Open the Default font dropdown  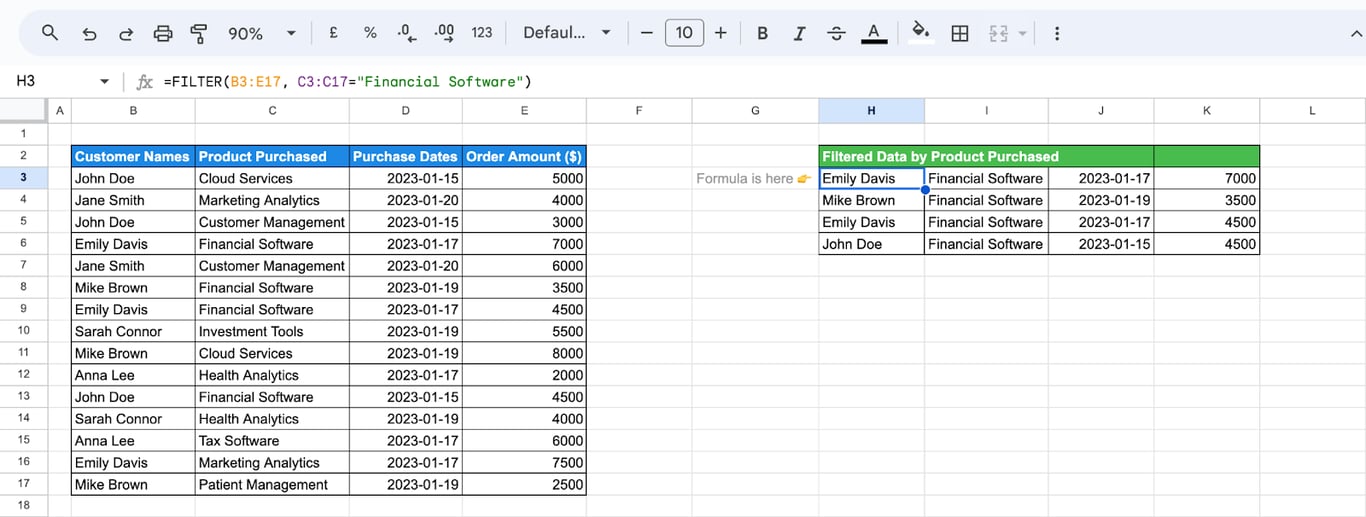pos(567,33)
